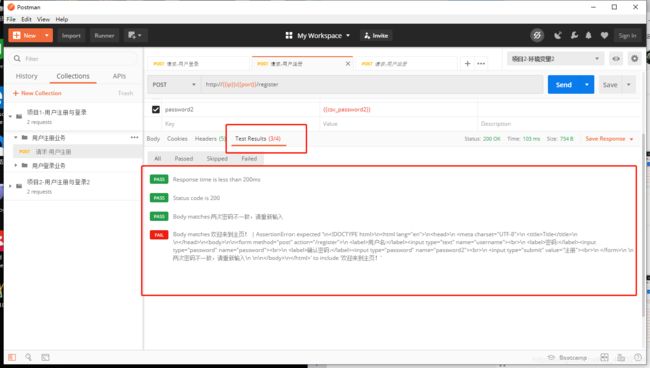Open the environment selector dropdown
The image size is (650, 368).
point(555,59)
